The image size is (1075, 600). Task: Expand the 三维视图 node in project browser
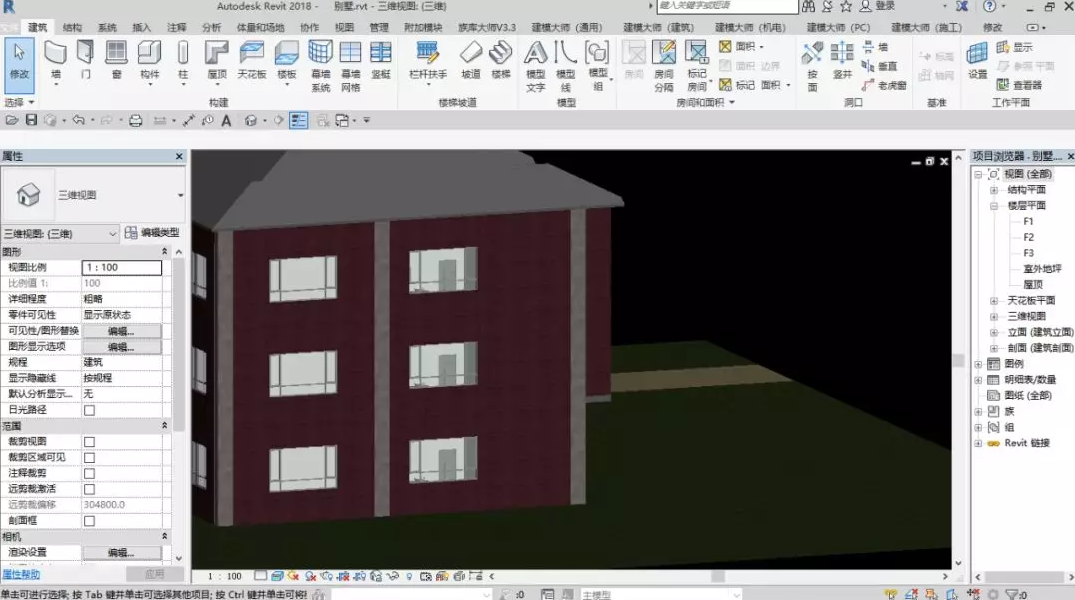click(994, 316)
